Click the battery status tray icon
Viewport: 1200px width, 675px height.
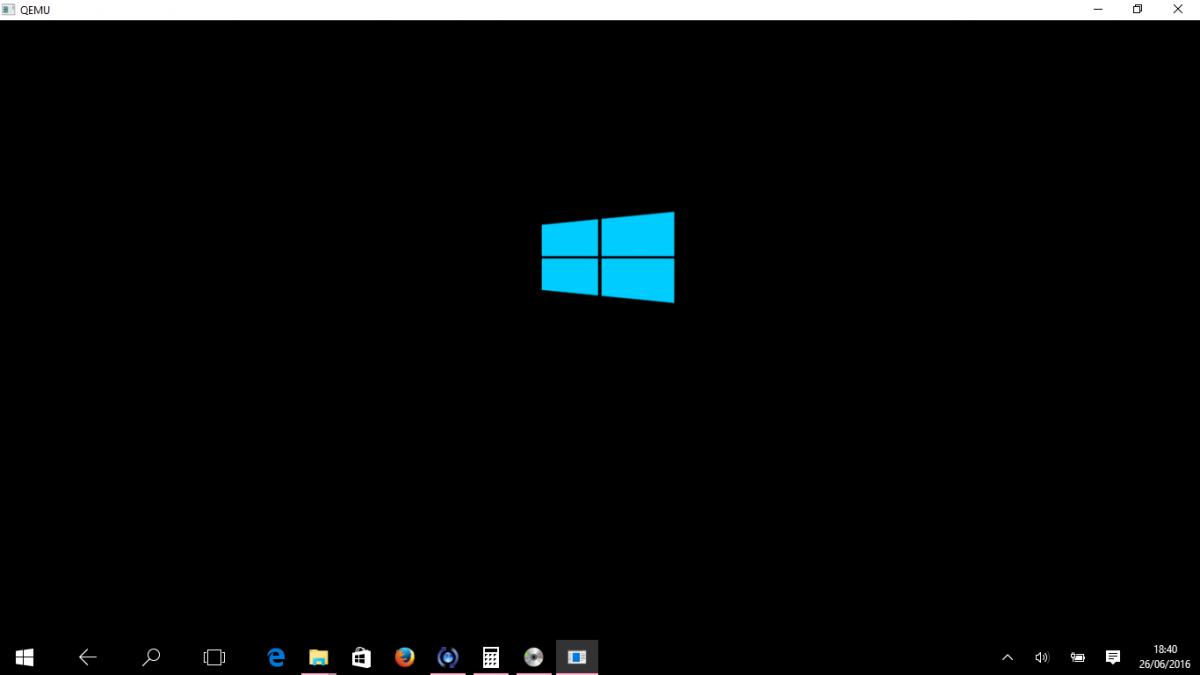1077,657
